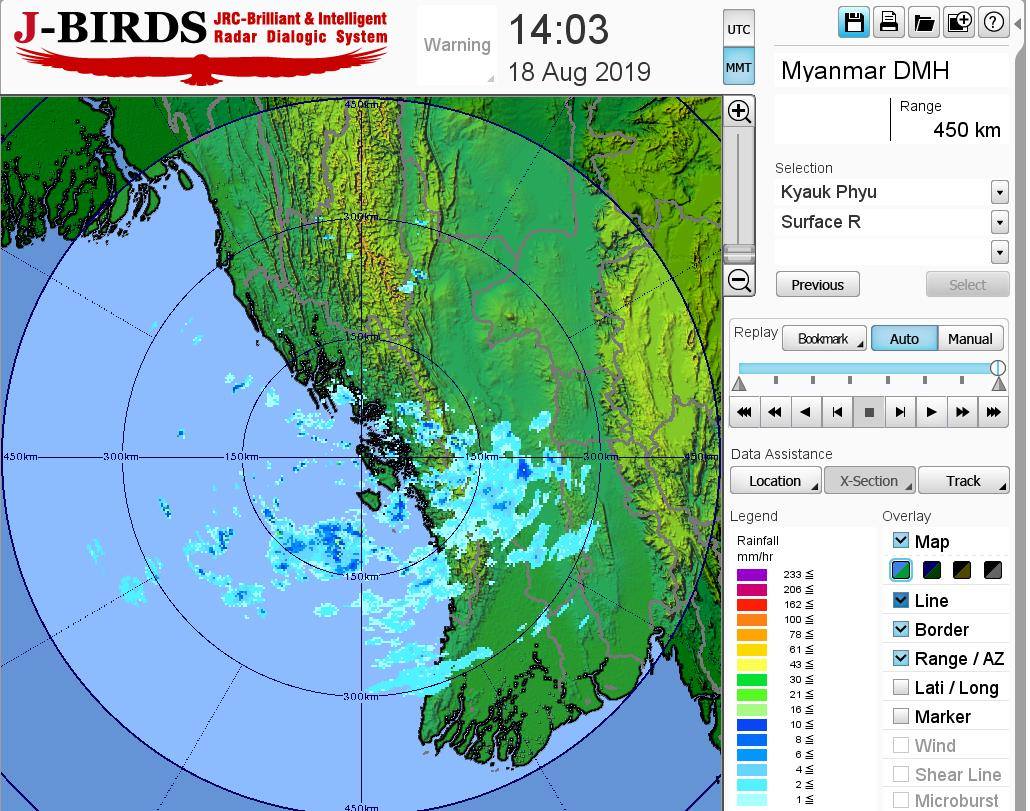
Task: Click the replay timeline slider handle
Action: [x=997, y=368]
